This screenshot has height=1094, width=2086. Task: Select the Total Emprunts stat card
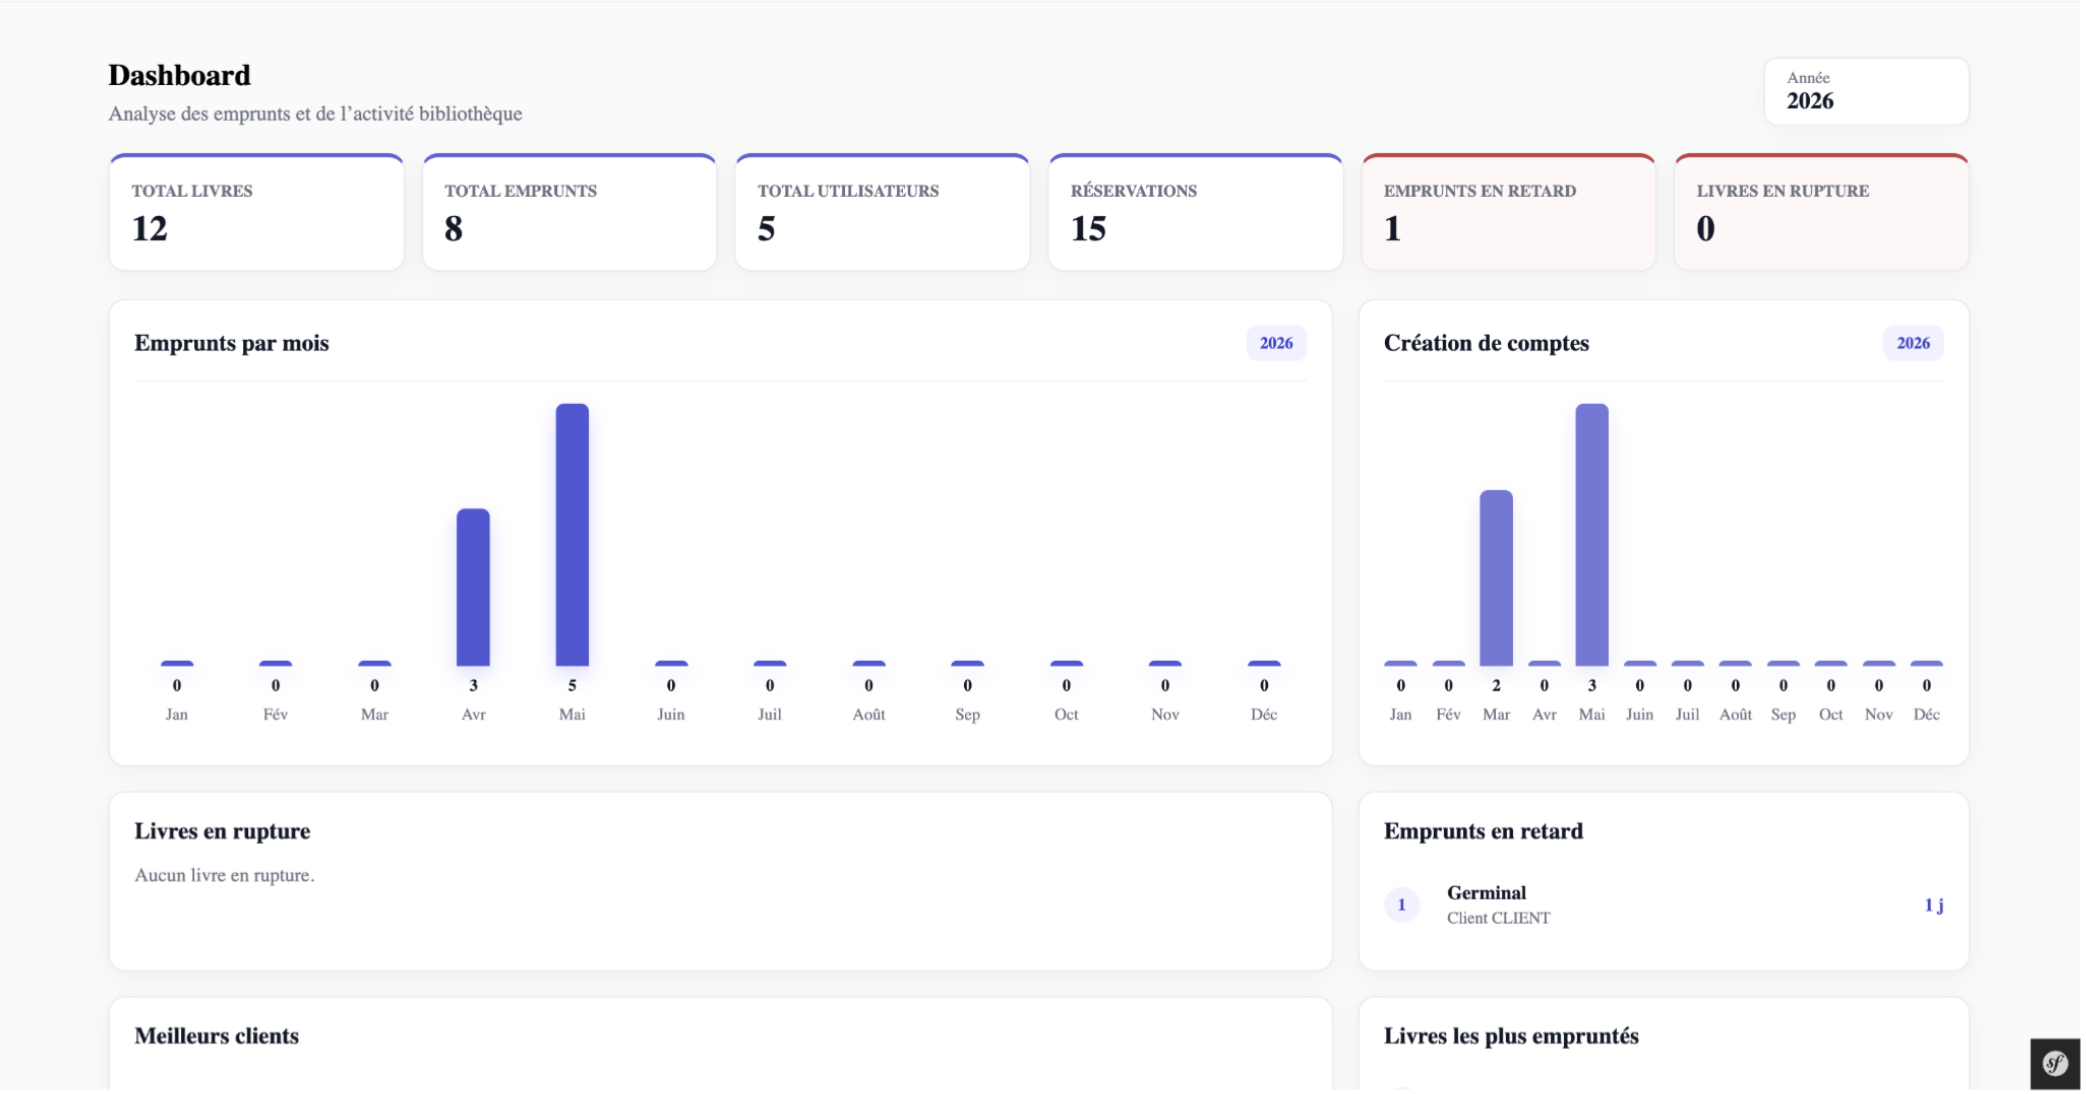[x=571, y=212]
